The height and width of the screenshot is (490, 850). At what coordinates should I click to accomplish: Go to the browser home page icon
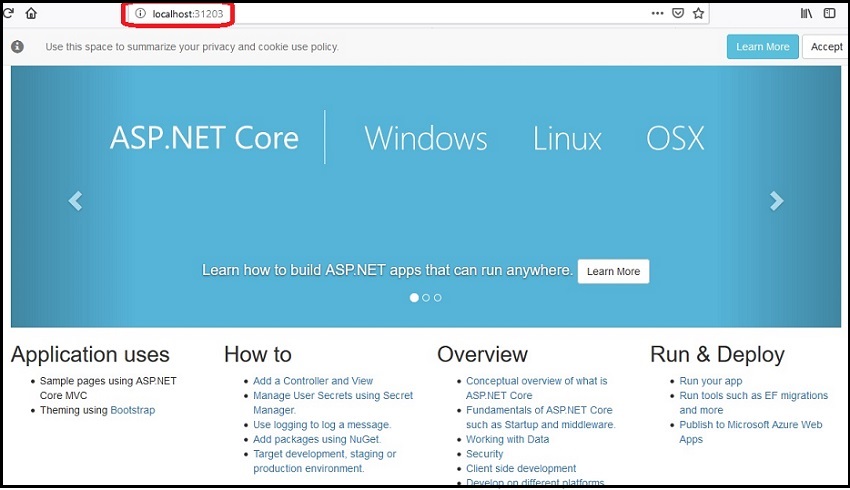click(31, 13)
